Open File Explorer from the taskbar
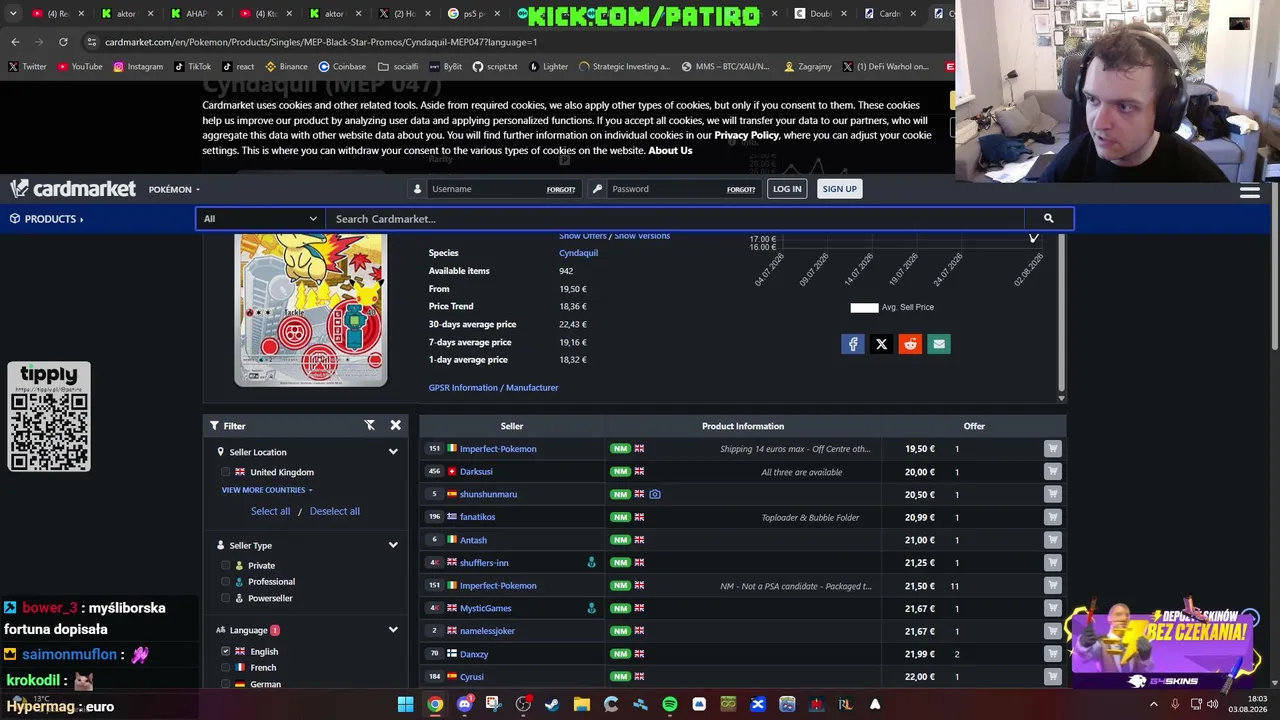1280x720 pixels. tap(582, 704)
